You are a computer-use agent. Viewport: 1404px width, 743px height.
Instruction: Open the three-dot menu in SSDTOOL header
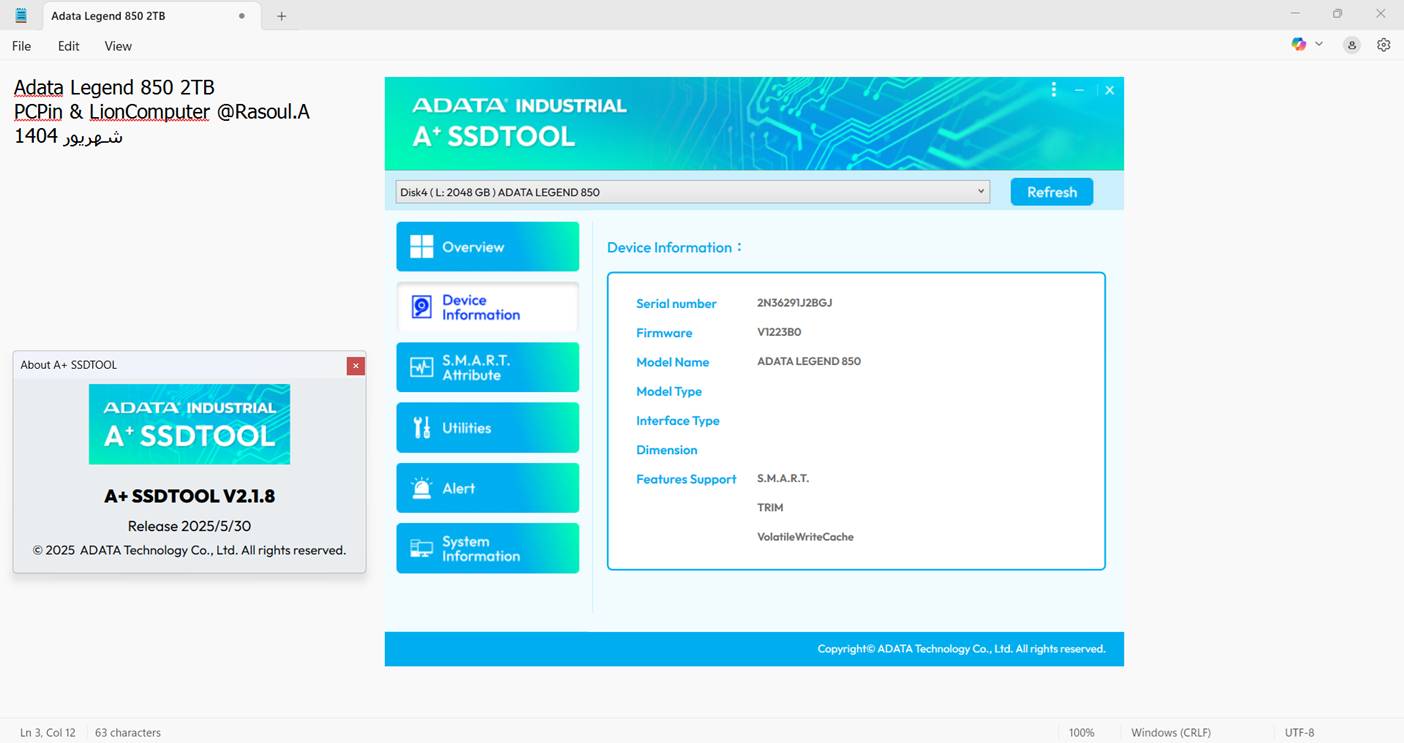pos(1053,90)
